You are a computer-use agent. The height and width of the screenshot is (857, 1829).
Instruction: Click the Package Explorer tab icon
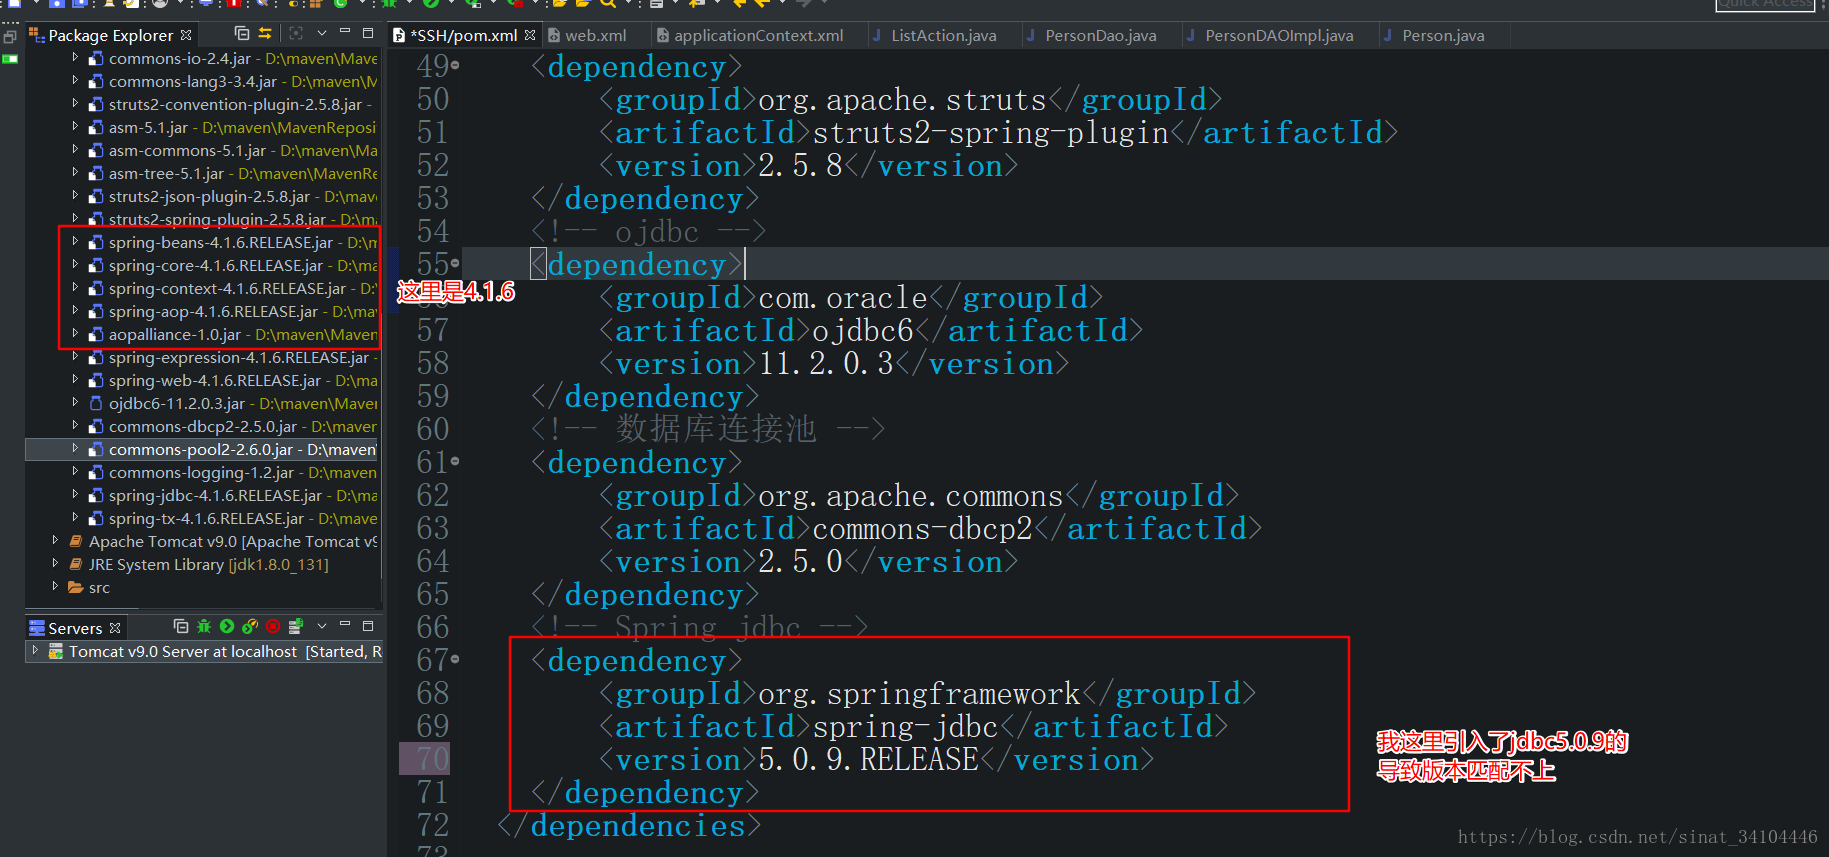pos(38,35)
